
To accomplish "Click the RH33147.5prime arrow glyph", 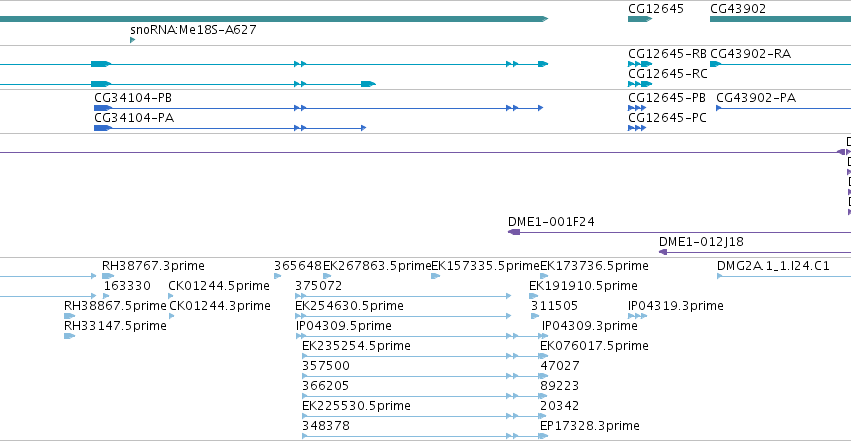I will [x=69, y=336].
